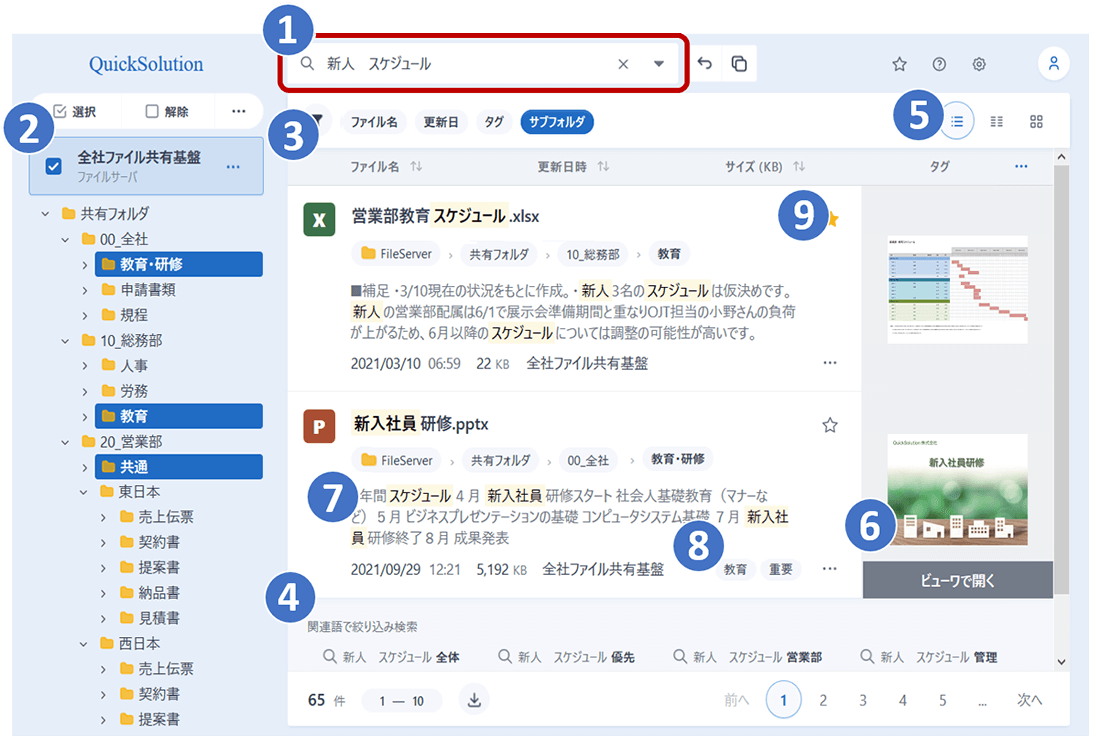The width and height of the screenshot is (1100, 737).
Task: Collapse the 西日本 folder node
Action: [83, 644]
